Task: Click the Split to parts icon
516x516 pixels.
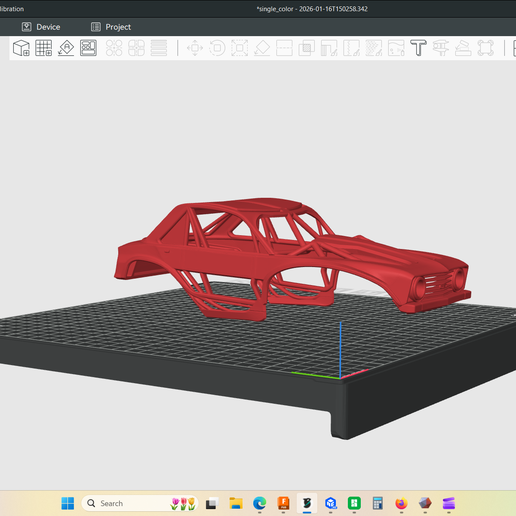Action: click(136, 48)
